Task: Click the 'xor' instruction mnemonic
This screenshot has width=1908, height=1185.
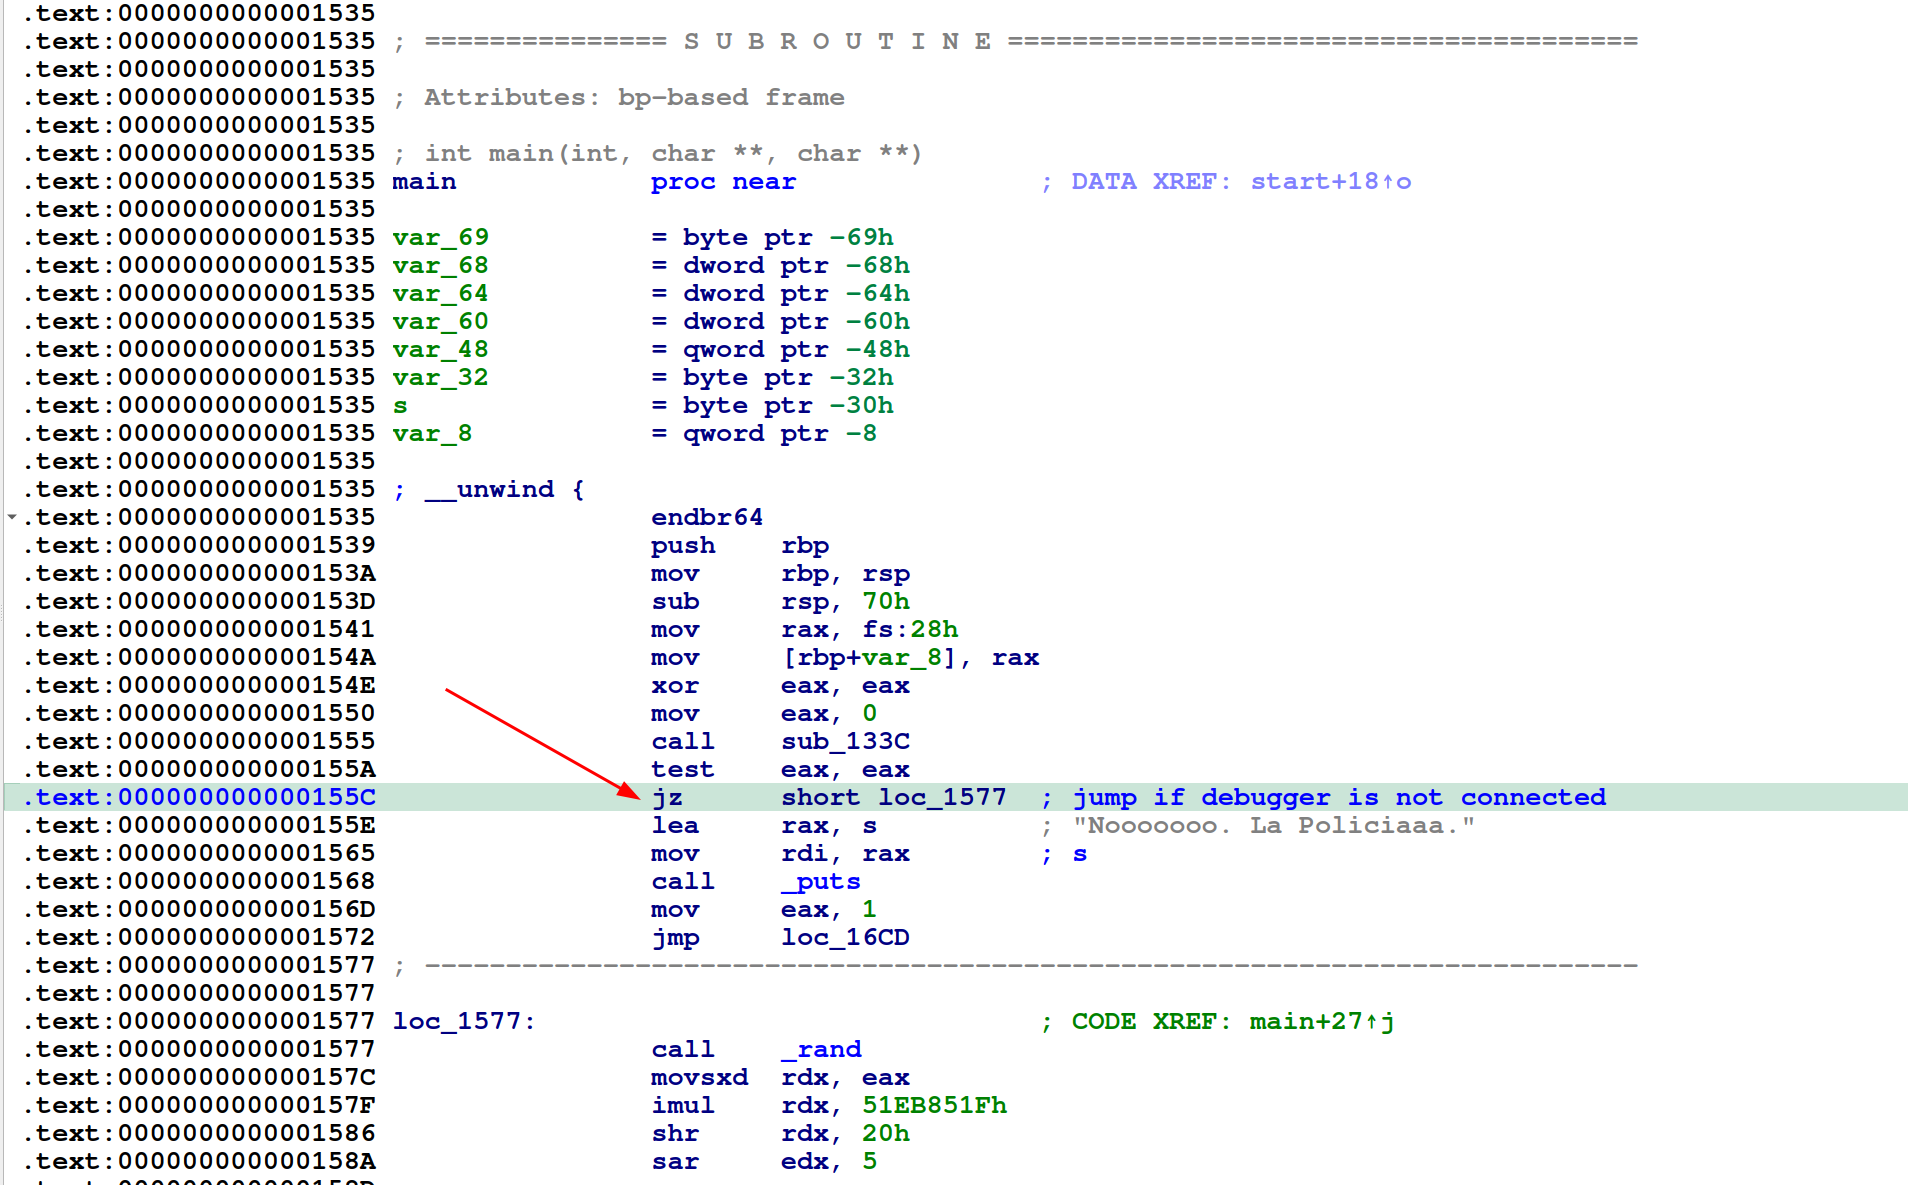Action: point(675,685)
